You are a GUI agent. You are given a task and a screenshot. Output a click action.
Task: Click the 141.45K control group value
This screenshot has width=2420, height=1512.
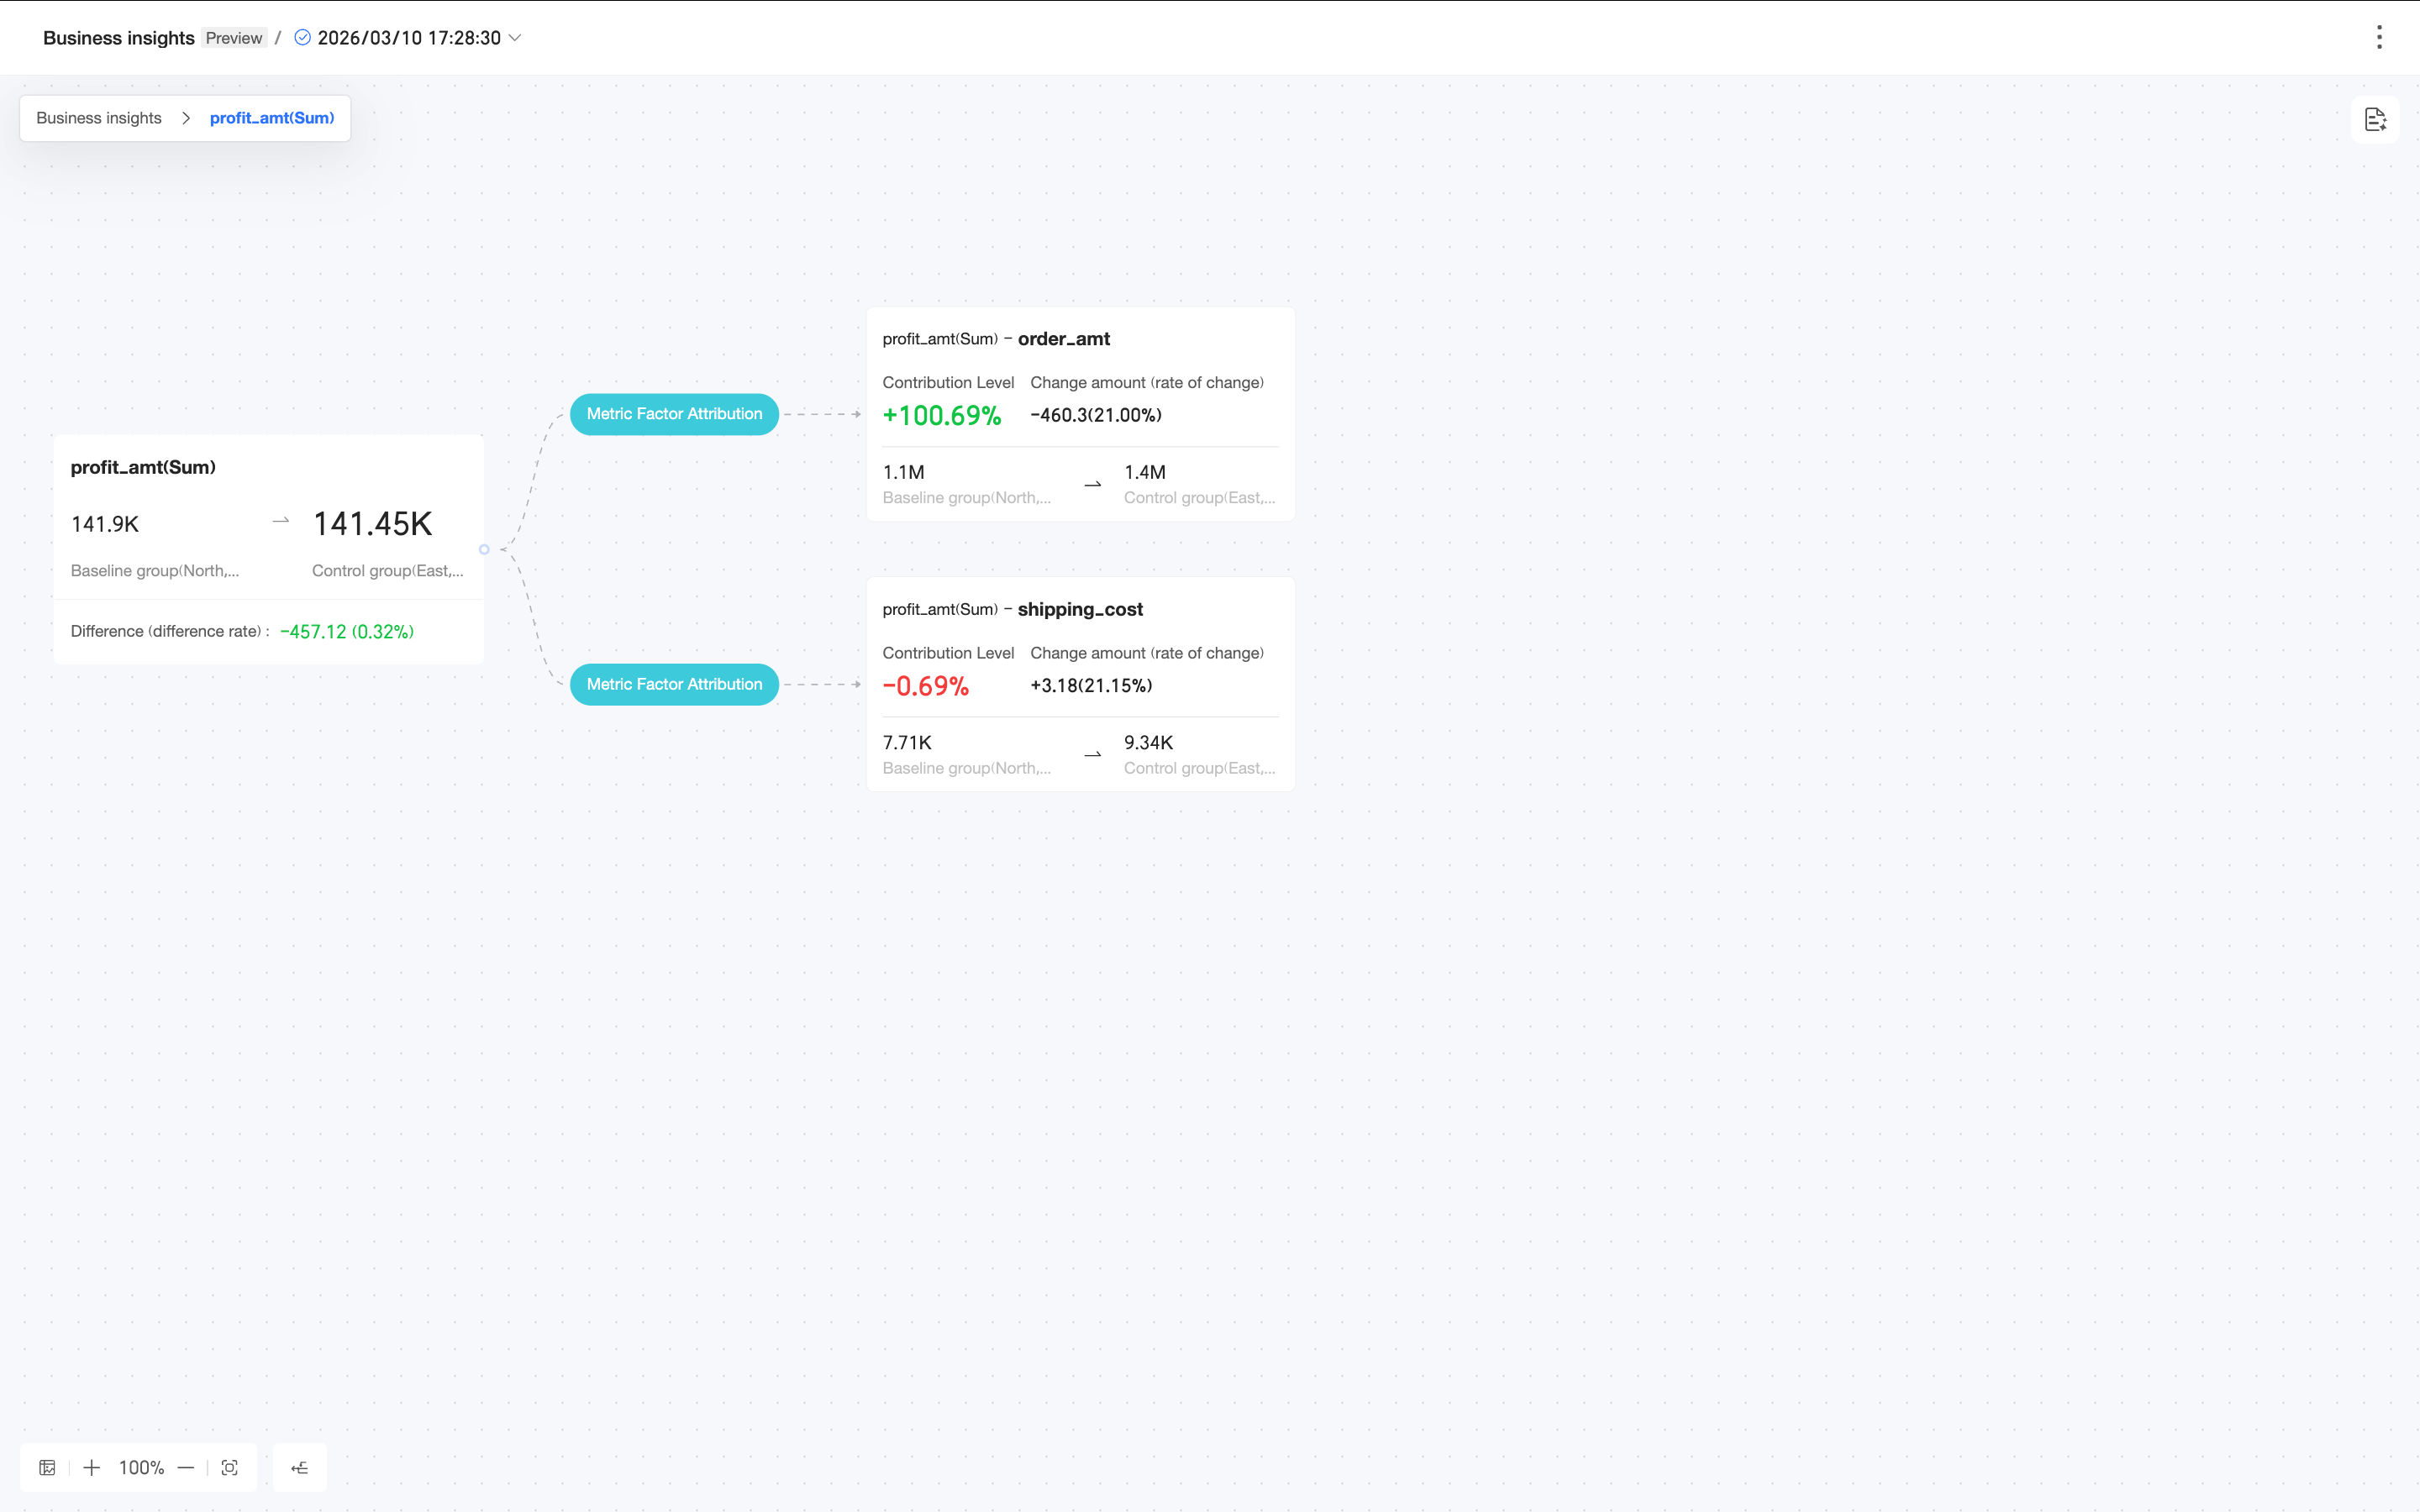point(372,523)
